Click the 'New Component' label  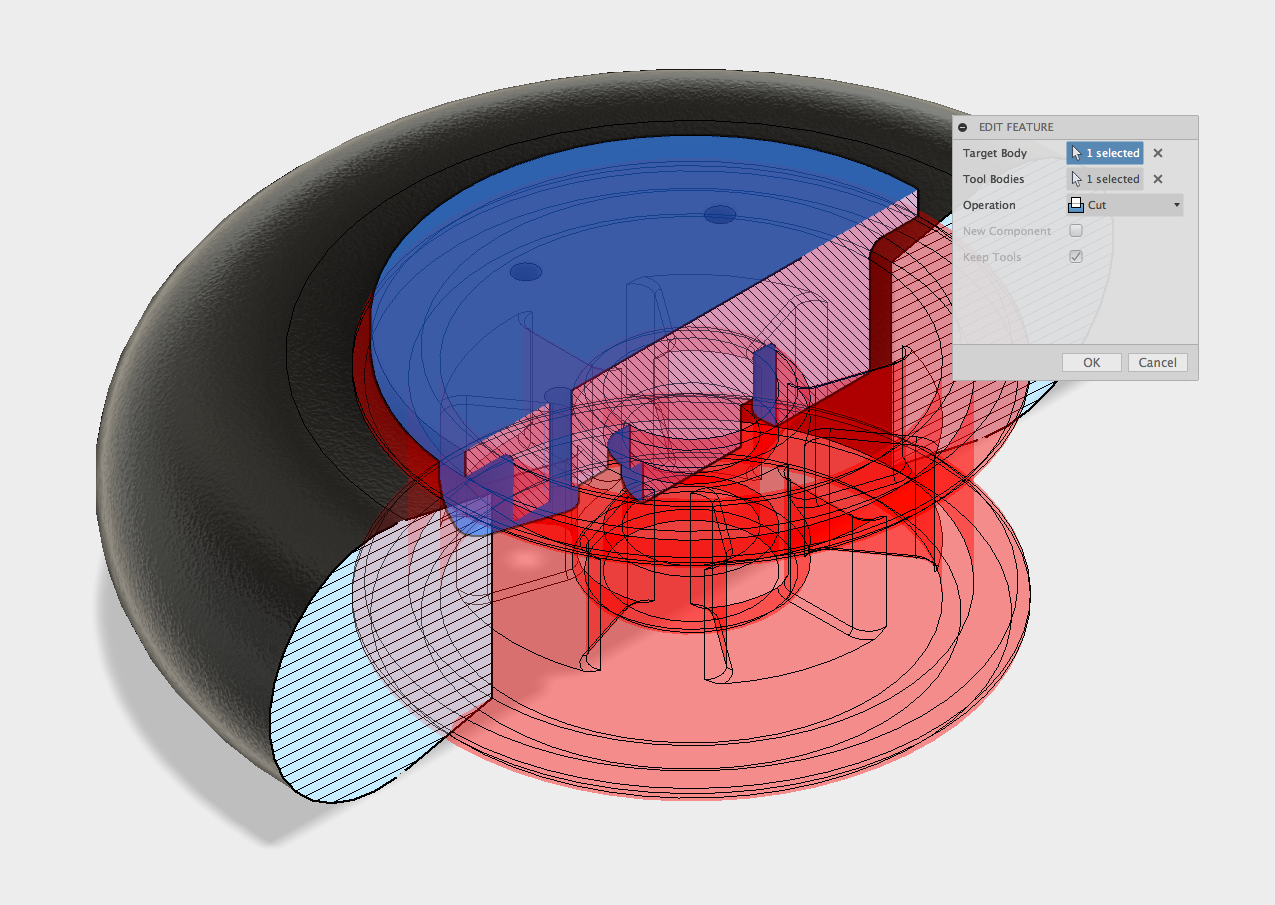pyautogui.click(x=1007, y=231)
